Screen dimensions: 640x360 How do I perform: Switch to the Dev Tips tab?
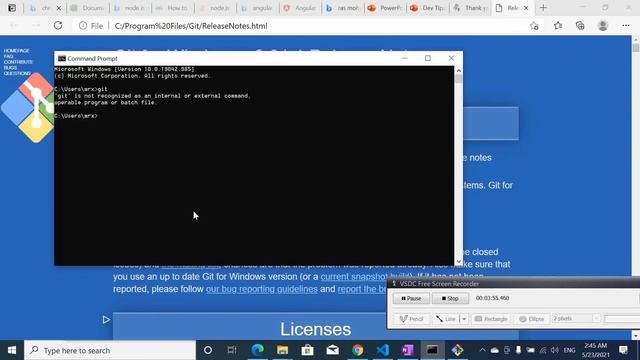428,8
